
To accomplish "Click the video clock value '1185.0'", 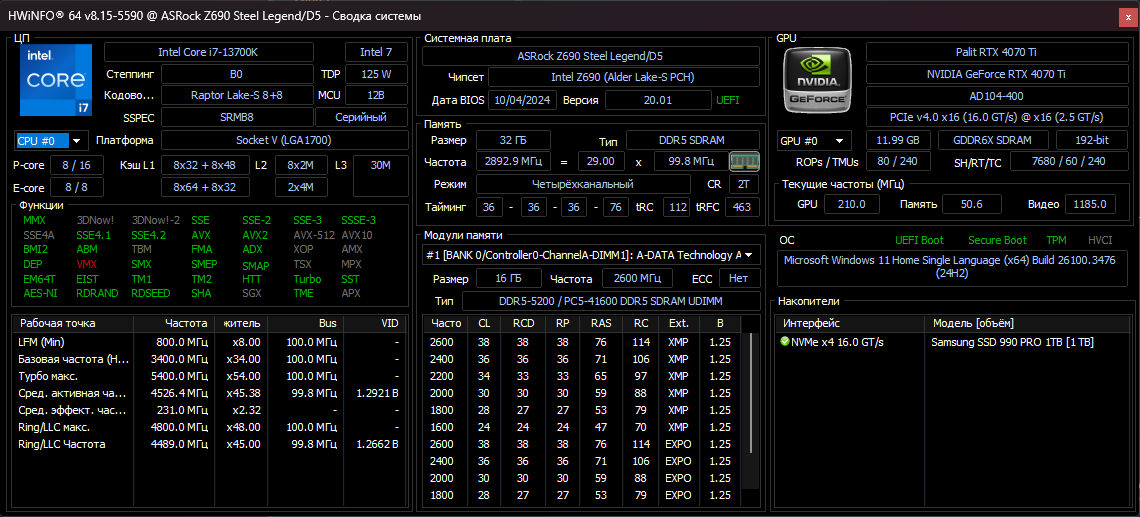I will (x=1090, y=204).
